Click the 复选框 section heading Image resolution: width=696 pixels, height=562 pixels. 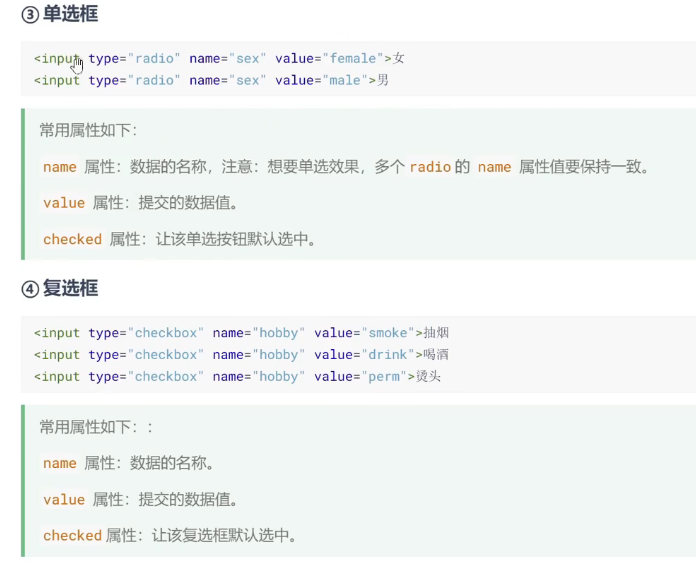pos(60,289)
